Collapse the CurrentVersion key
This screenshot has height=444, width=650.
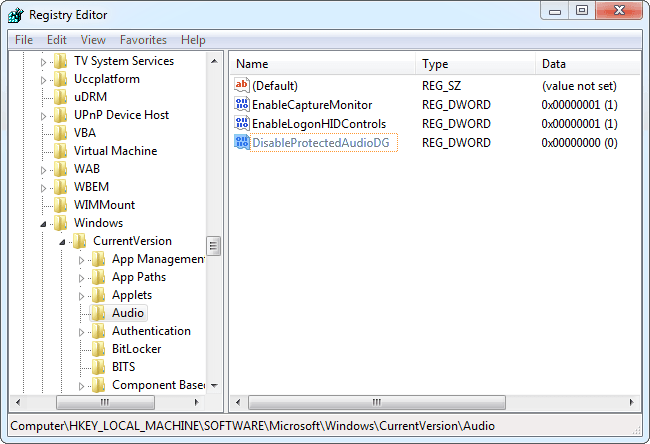pyautogui.click(x=62, y=242)
